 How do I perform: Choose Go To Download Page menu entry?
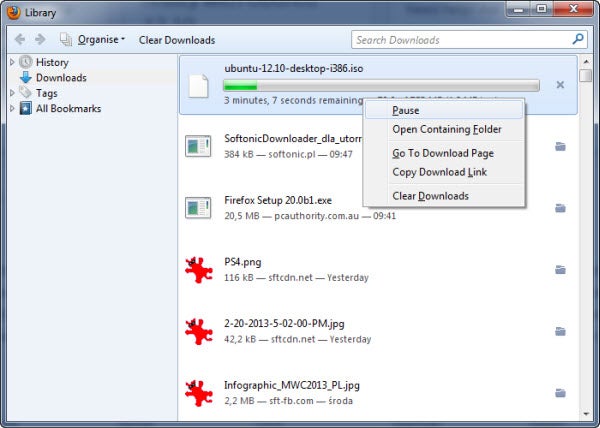click(444, 153)
